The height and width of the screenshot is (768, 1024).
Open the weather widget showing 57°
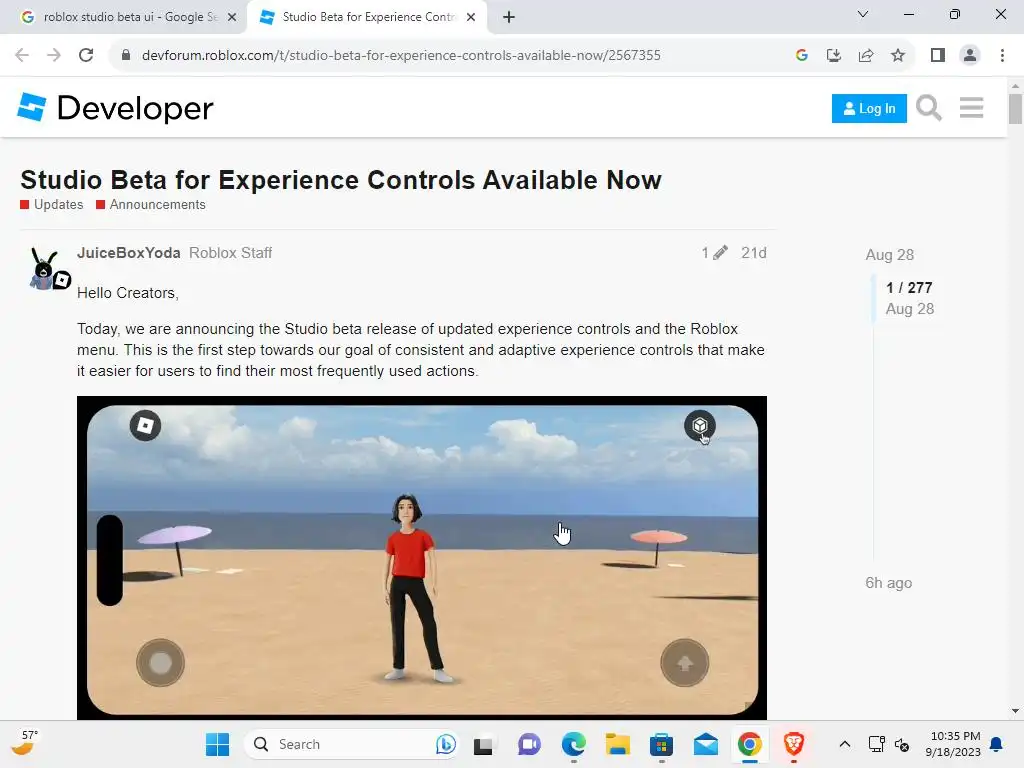pos(25,743)
